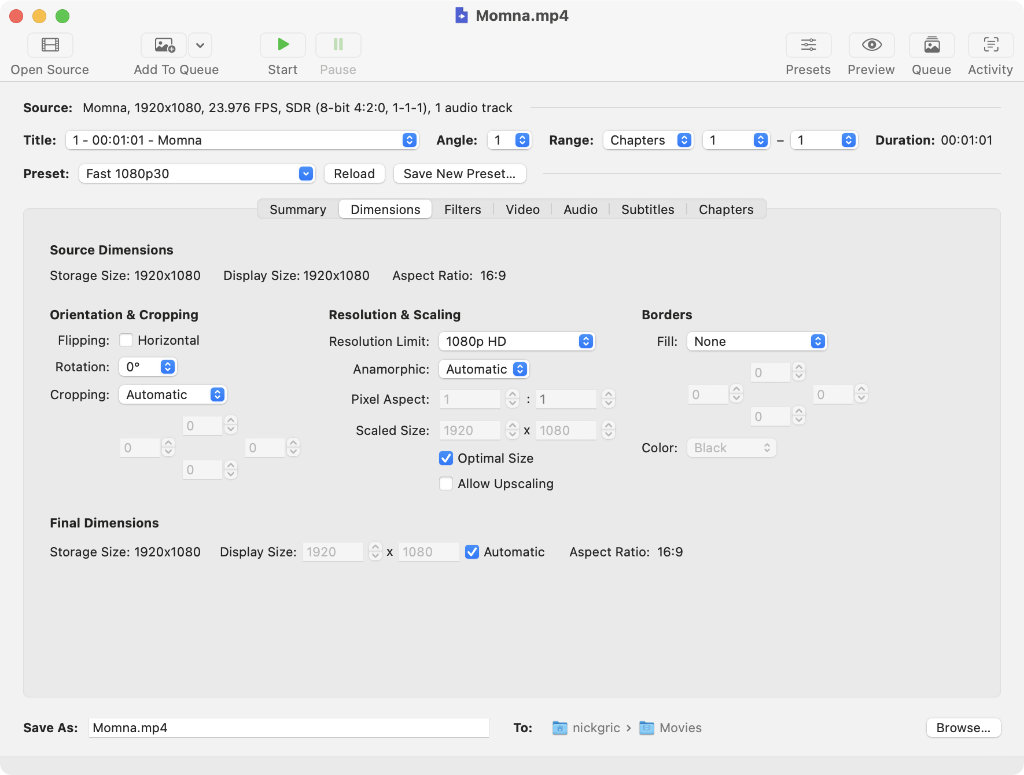Expand the Preset dropdown showing Fast 1080p30
The width and height of the screenshot is (1024, 775).
197,174
